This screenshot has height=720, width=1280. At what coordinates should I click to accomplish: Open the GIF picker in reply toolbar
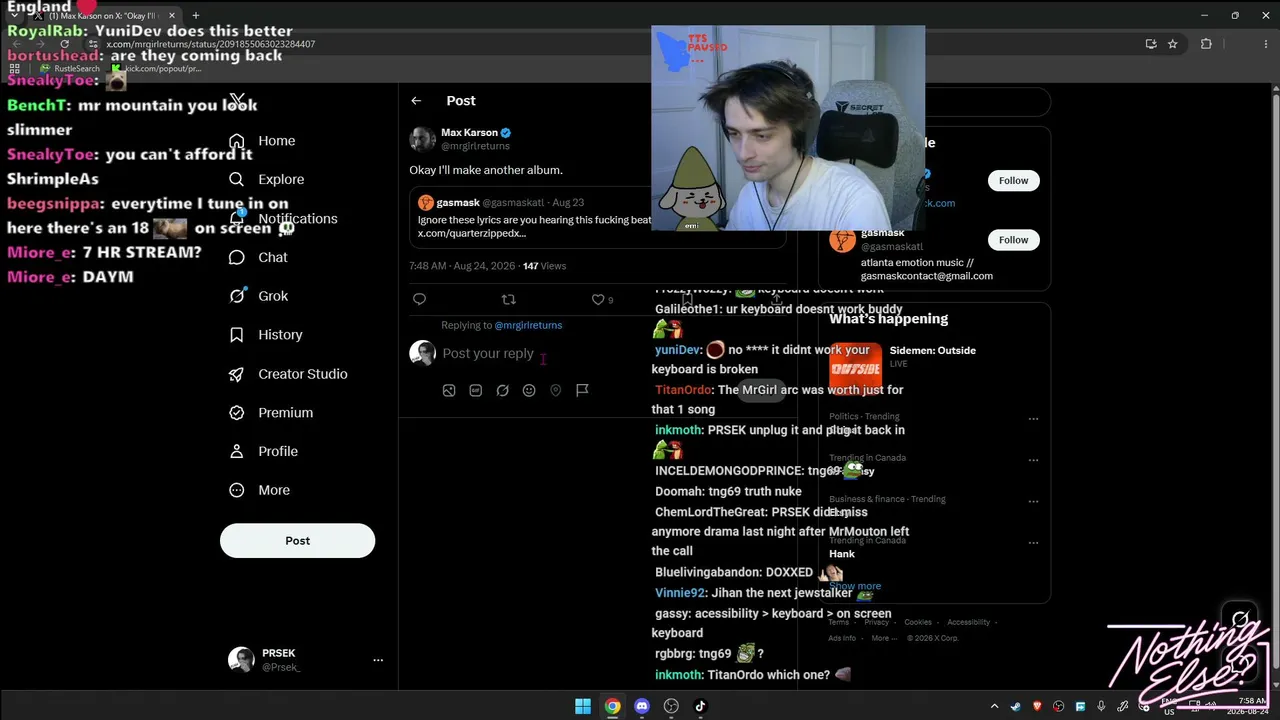click(476, 390)
